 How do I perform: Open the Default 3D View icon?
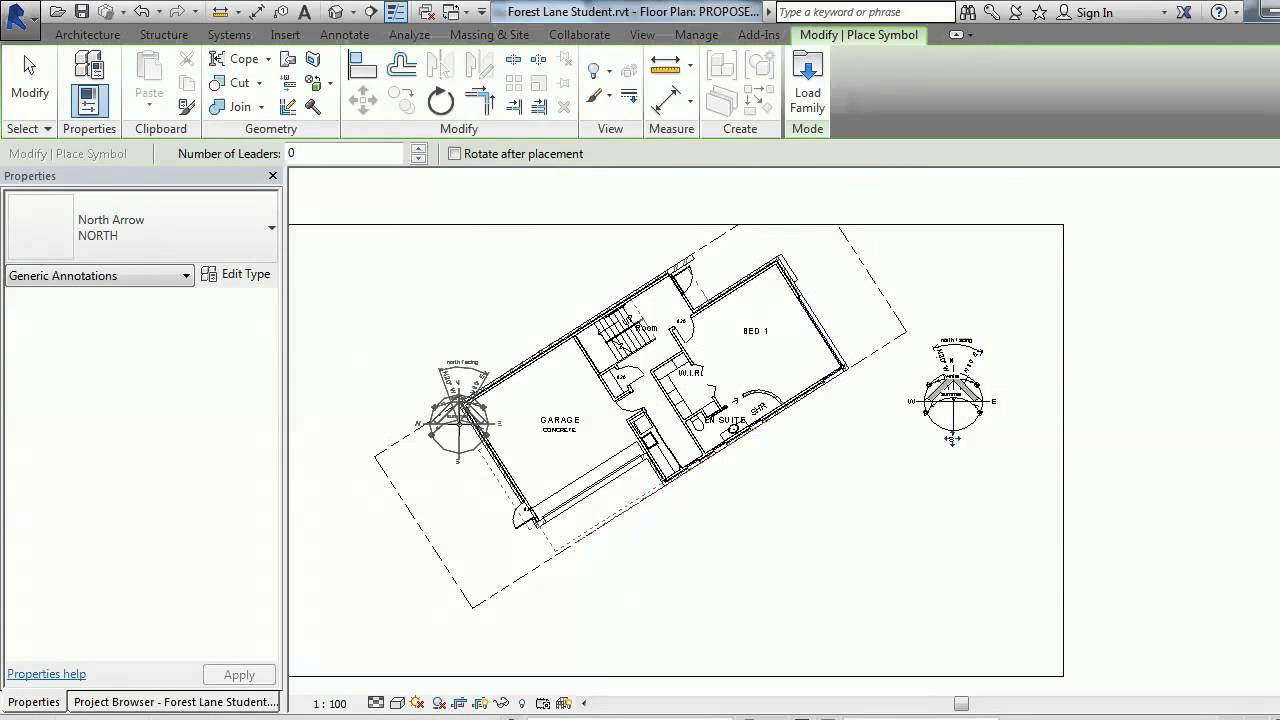[336, 12]
